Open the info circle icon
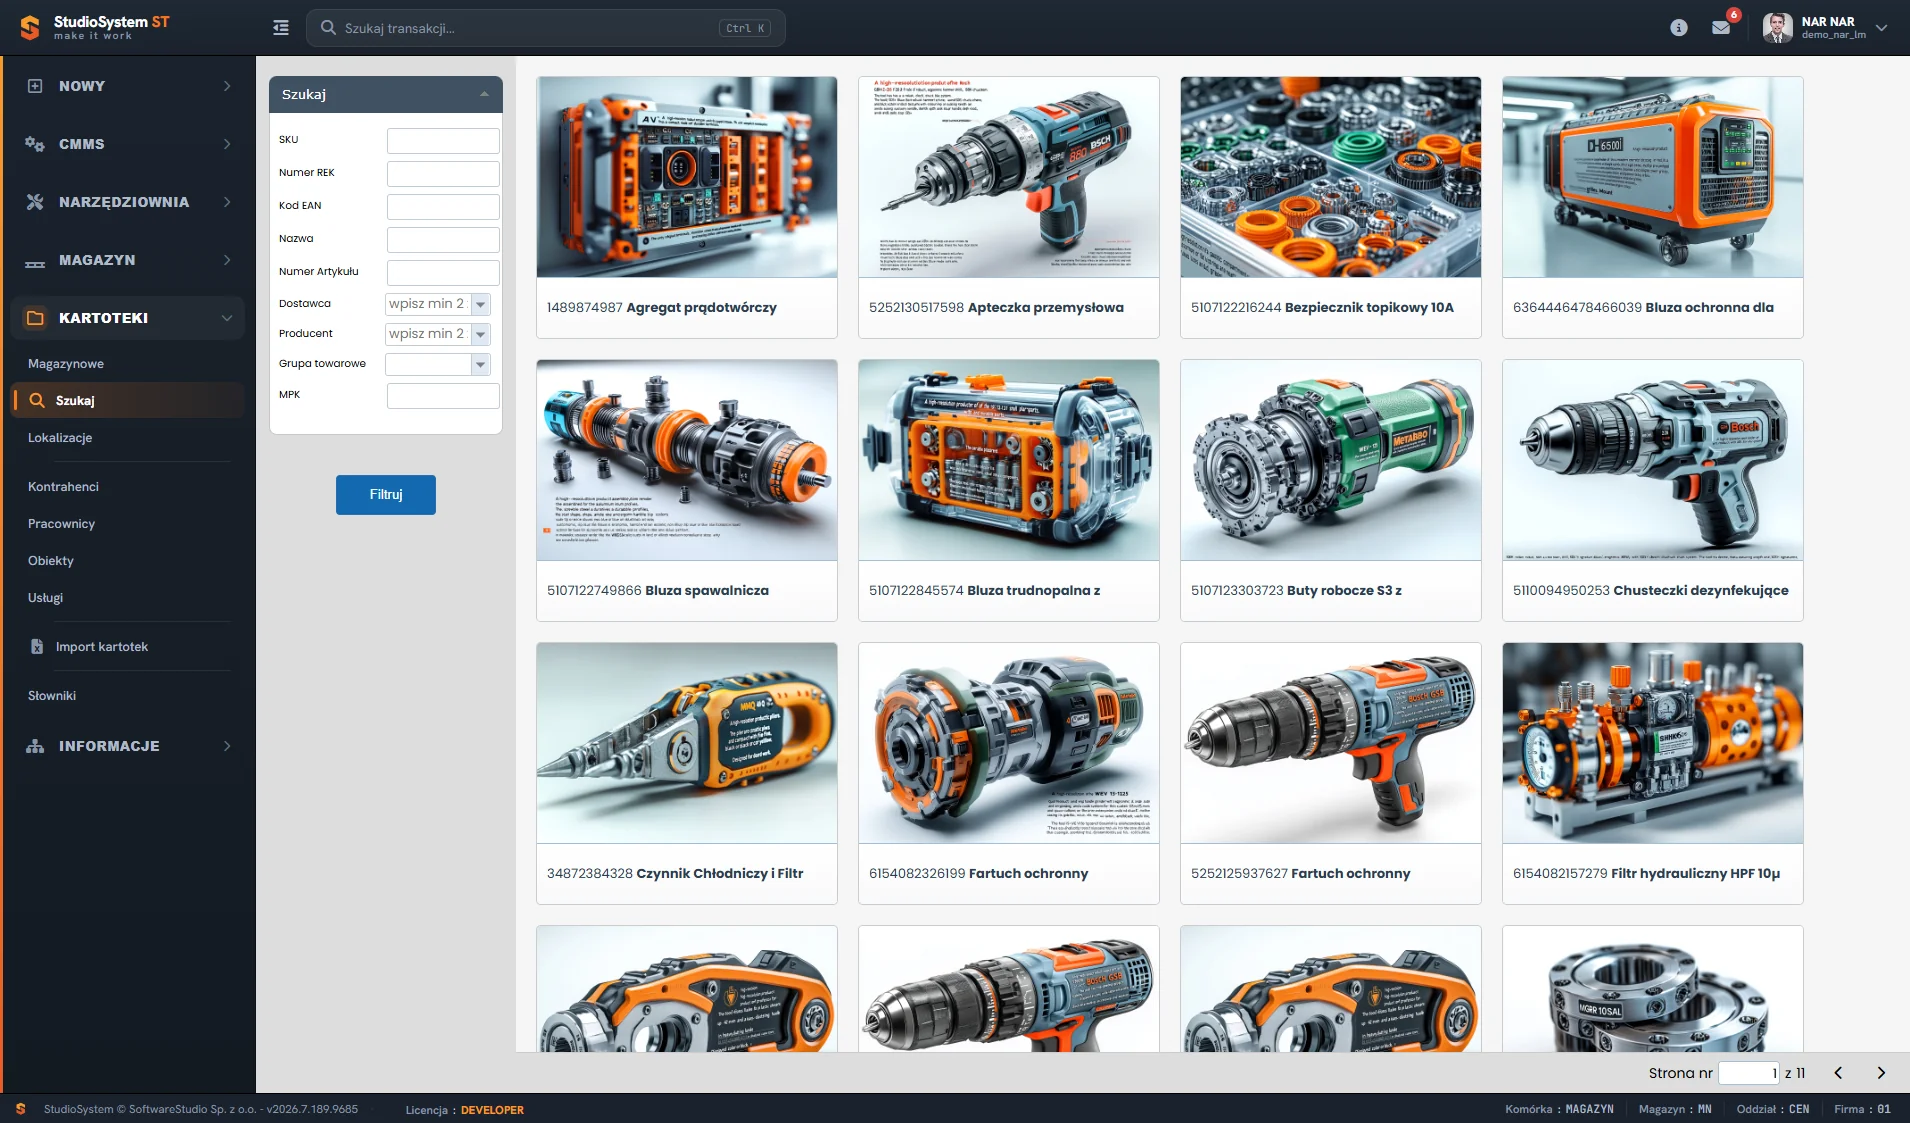 point(1679,28)
